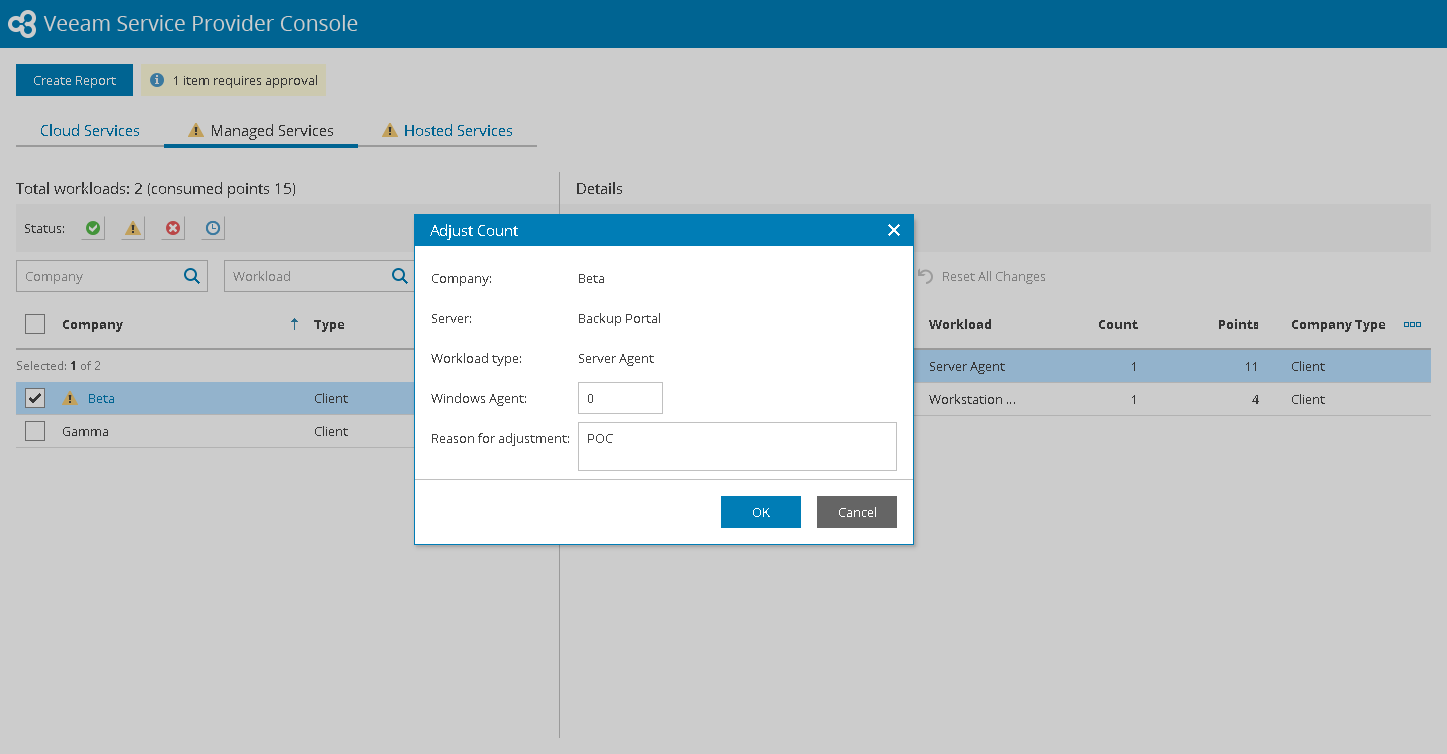The height and width of the screenshot is (754, 1447).
Task: Sort by the Company Type column header
Action: 1338,324
